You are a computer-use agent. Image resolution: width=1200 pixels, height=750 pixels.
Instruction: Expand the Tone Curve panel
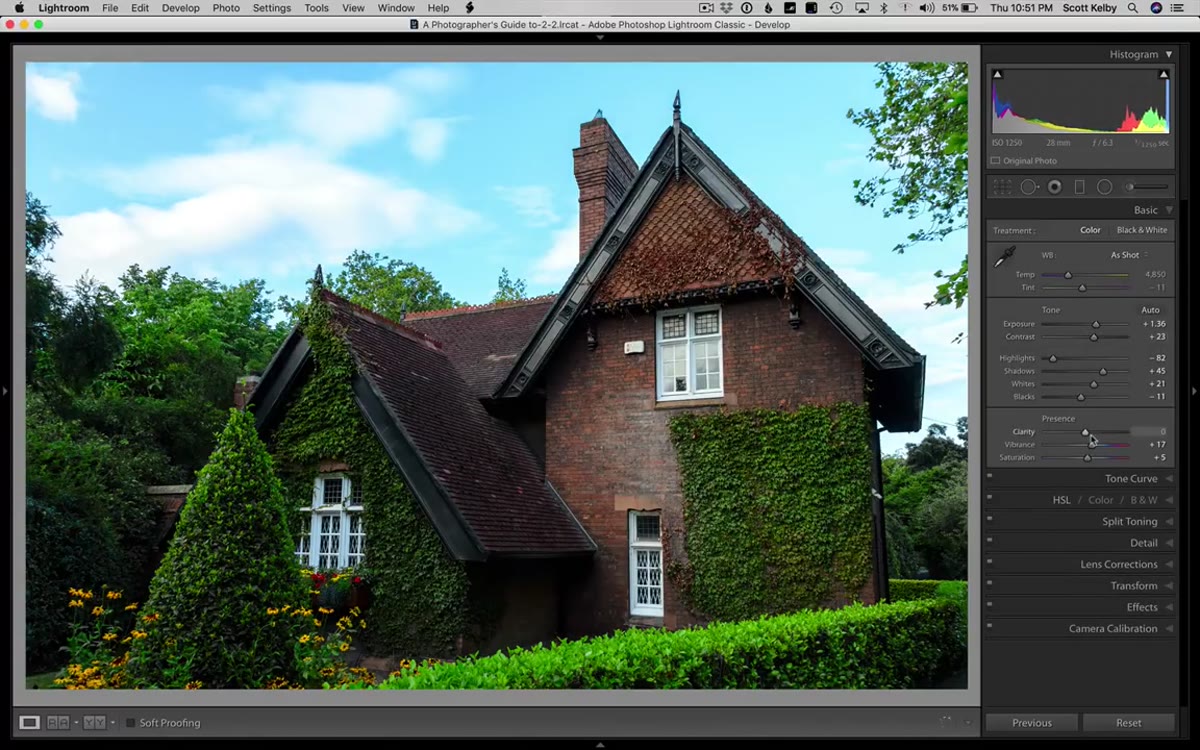(x=1168, y=479)
